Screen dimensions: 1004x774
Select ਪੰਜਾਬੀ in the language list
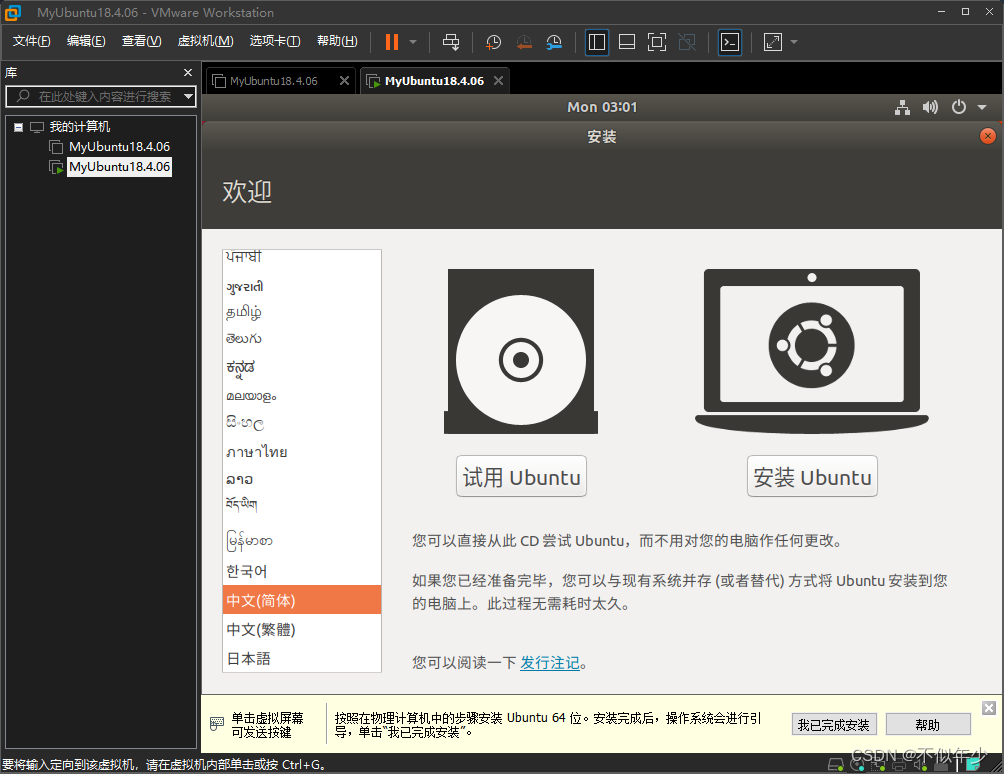click(302, 257)
